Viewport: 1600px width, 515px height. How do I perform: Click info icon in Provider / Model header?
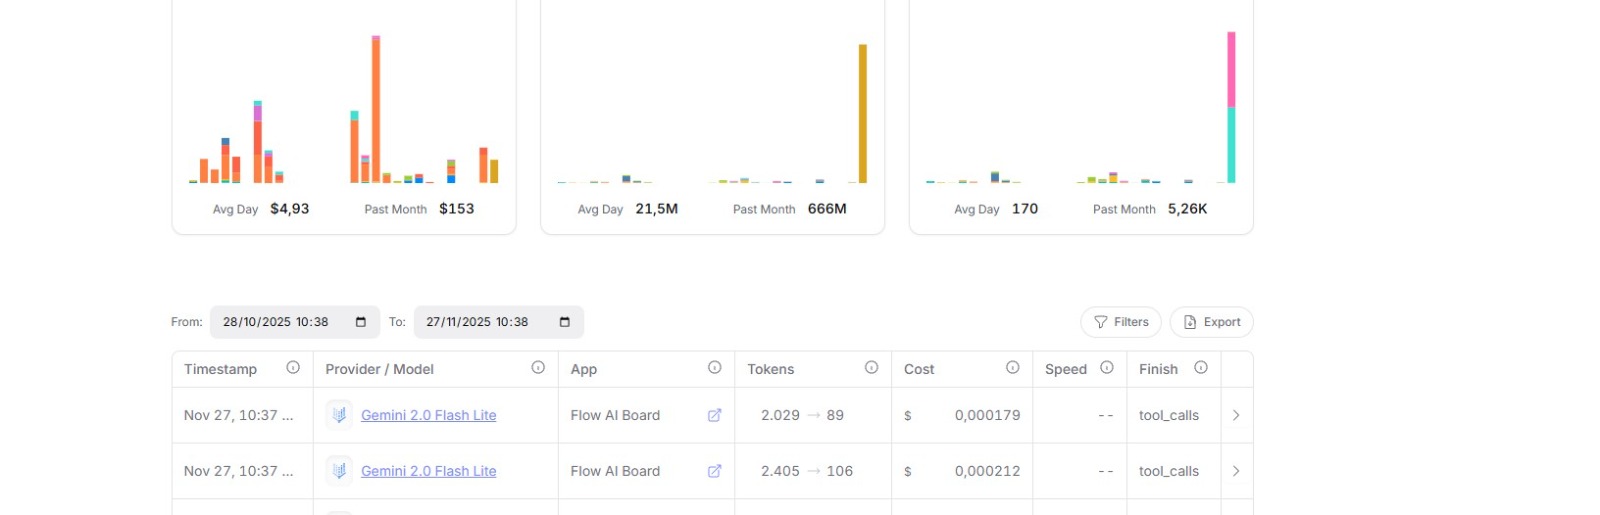point(538,368)
